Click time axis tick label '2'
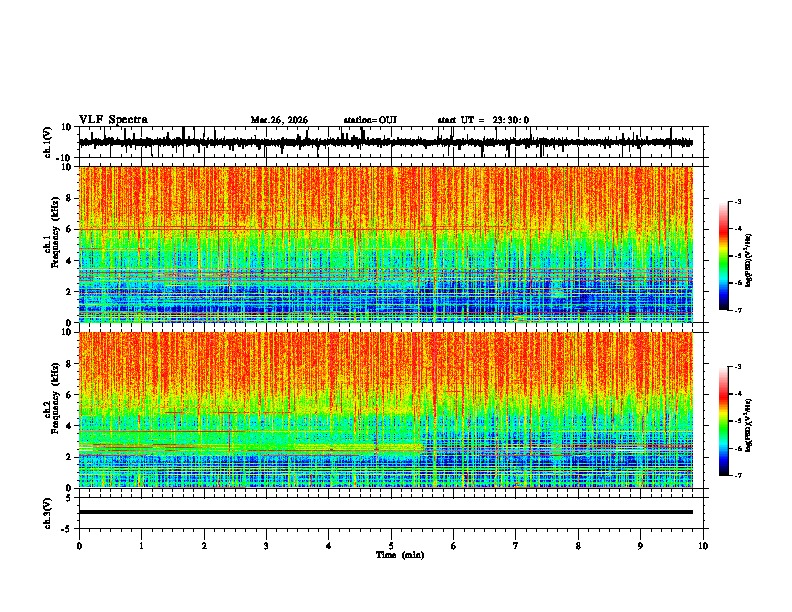792x612 pixels. [x=204, y=546]
